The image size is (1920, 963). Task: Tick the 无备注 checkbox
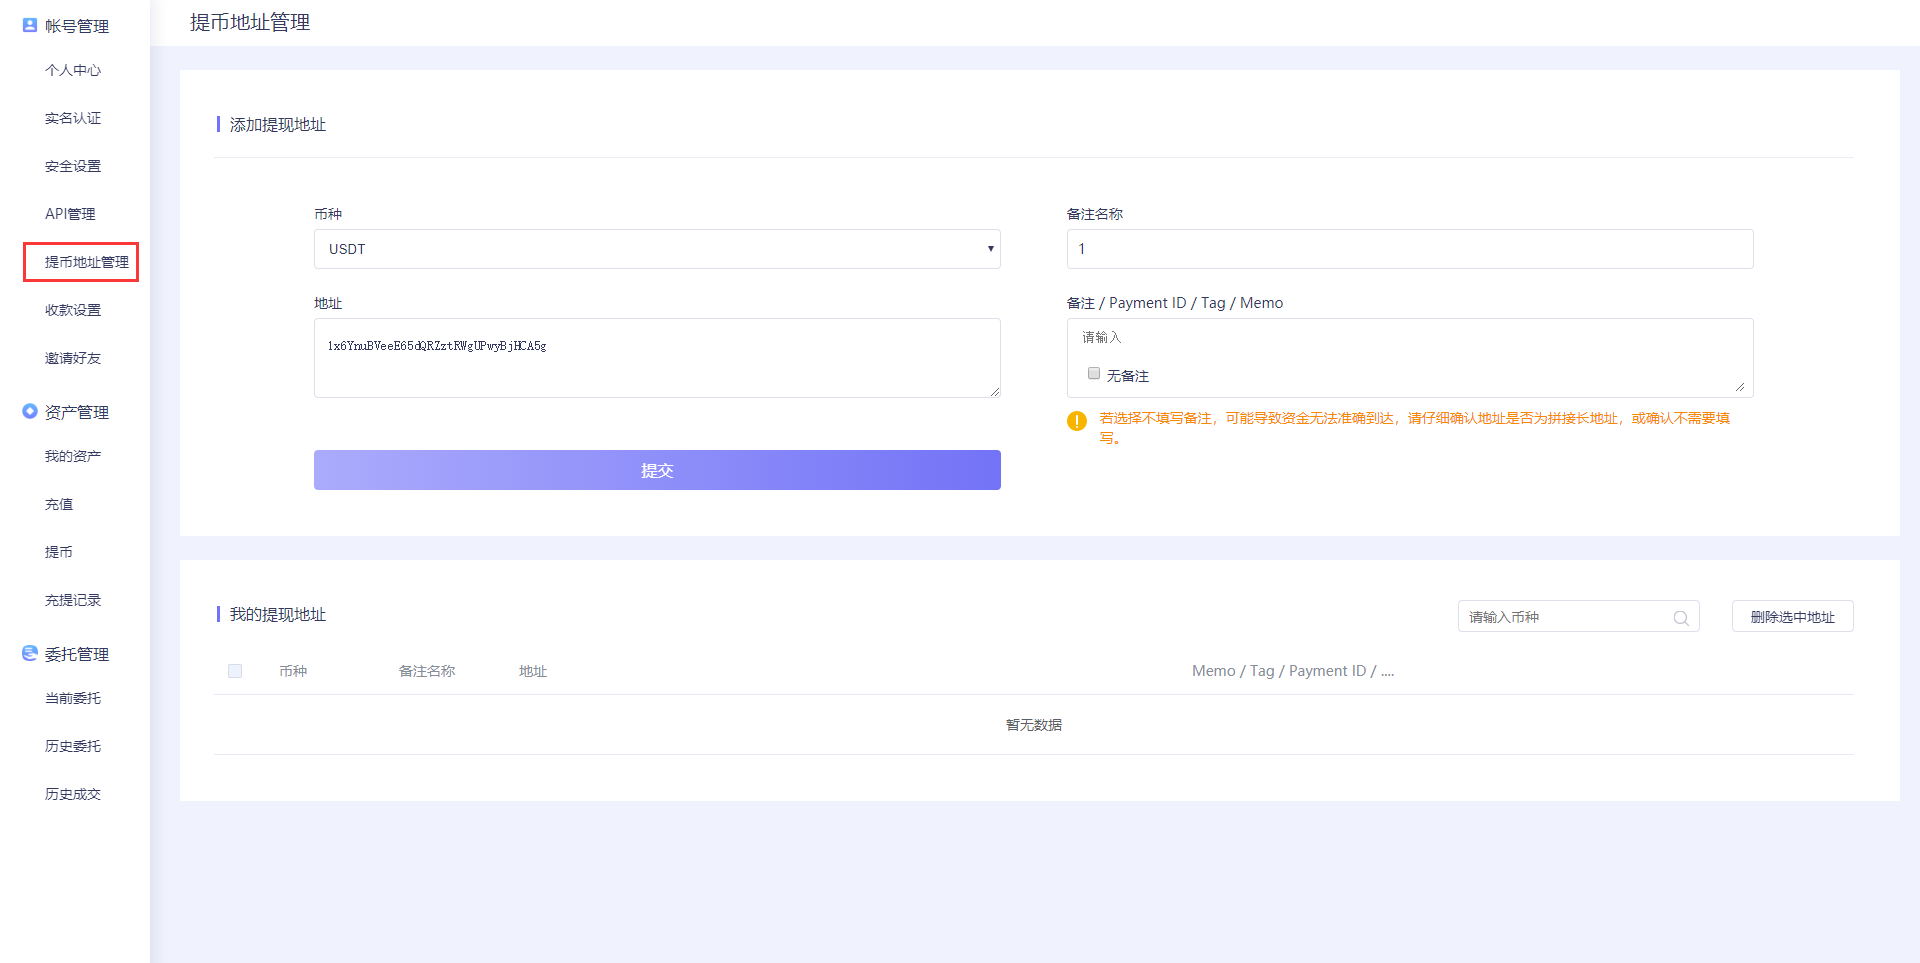(1094, 374)
